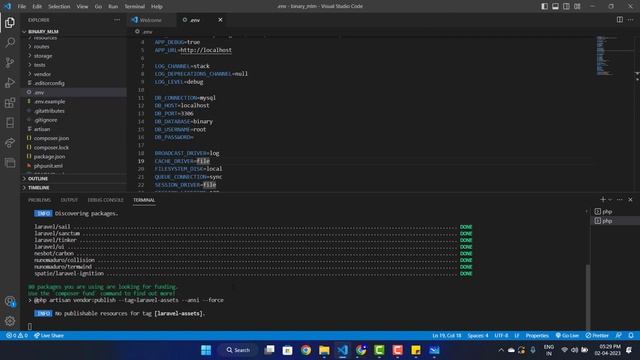Open the Manage gear settings icon
Viewport: 640px width, 360px height.
10,321
